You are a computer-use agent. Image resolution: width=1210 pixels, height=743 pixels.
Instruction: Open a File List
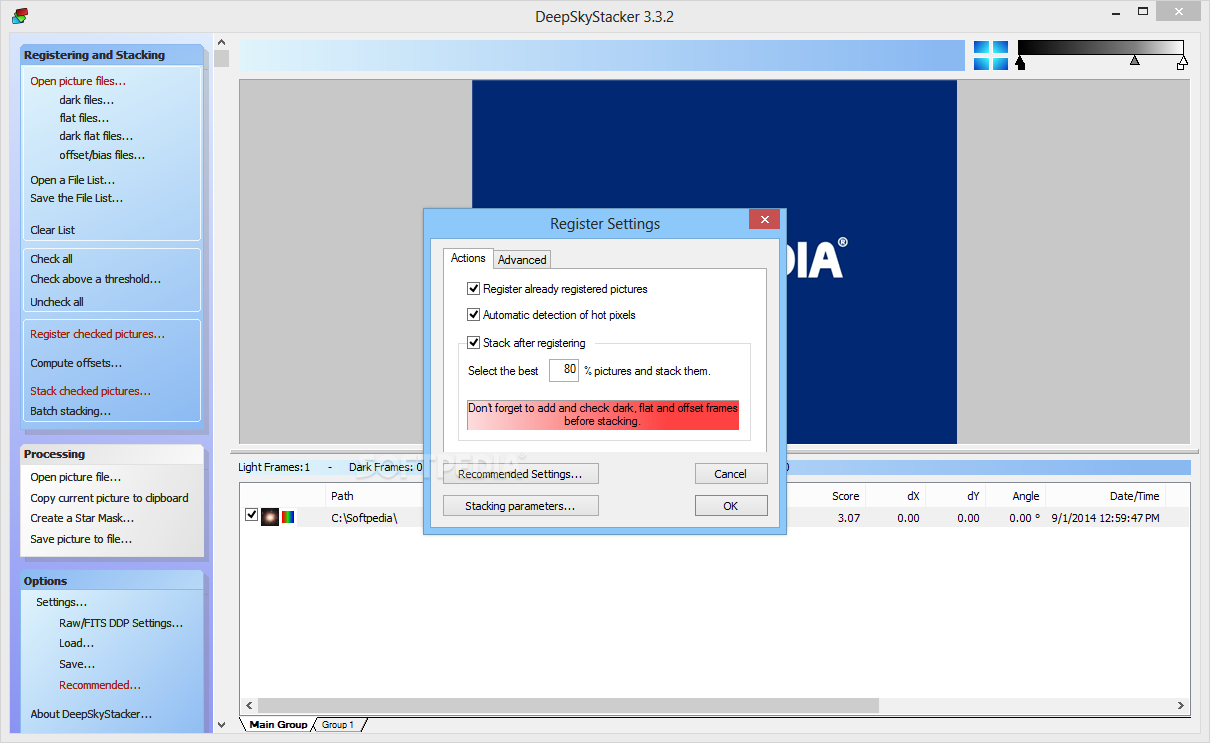pos(72,180)
